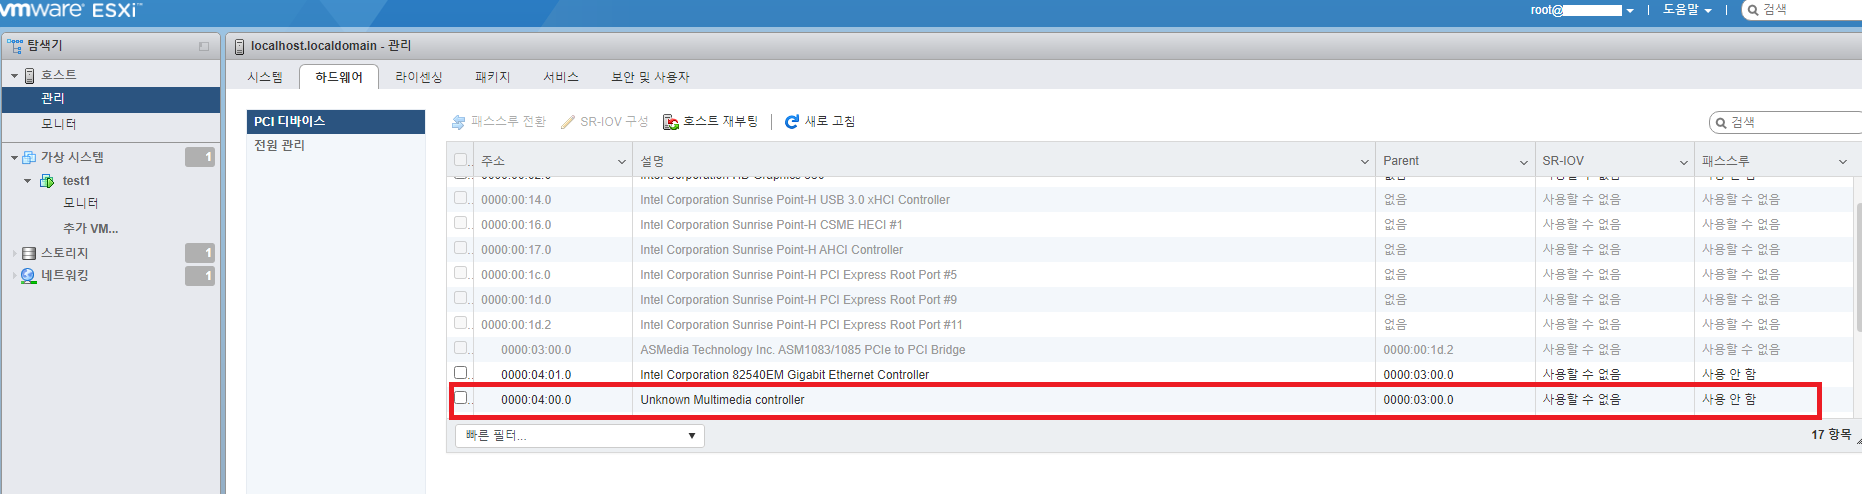The width and height of the screenshot is (1862, 495).
Task: Check the box for 0000:03:00.0 ASMedia bridge row
Action: pyautogui.click(x=461, y=348)
